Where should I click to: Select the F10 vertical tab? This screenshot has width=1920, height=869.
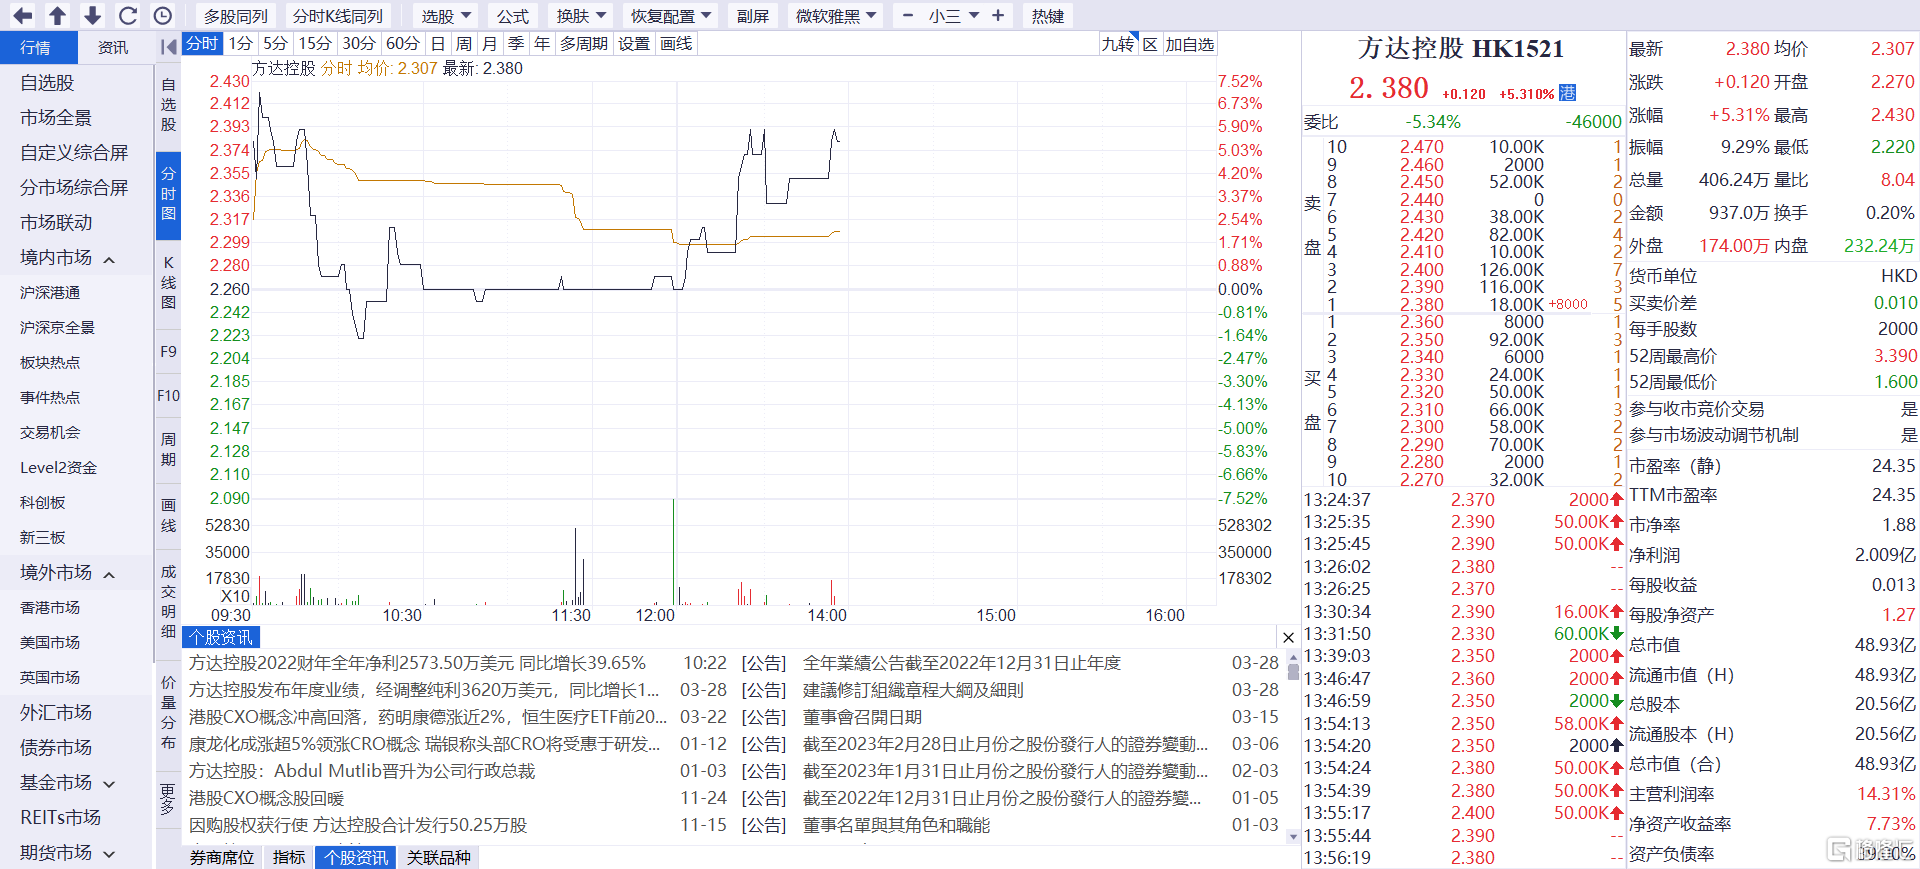[168, 396]
